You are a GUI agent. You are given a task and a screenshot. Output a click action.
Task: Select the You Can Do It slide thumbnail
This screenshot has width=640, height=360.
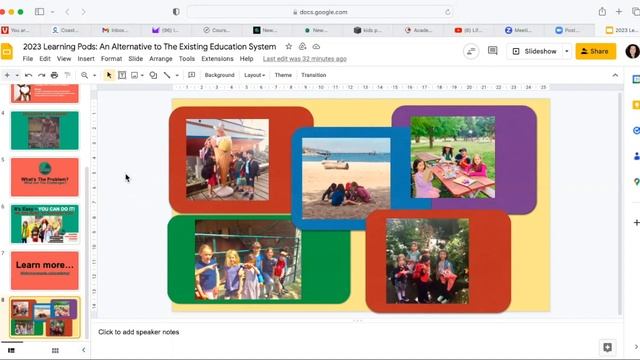click(44, 224)
